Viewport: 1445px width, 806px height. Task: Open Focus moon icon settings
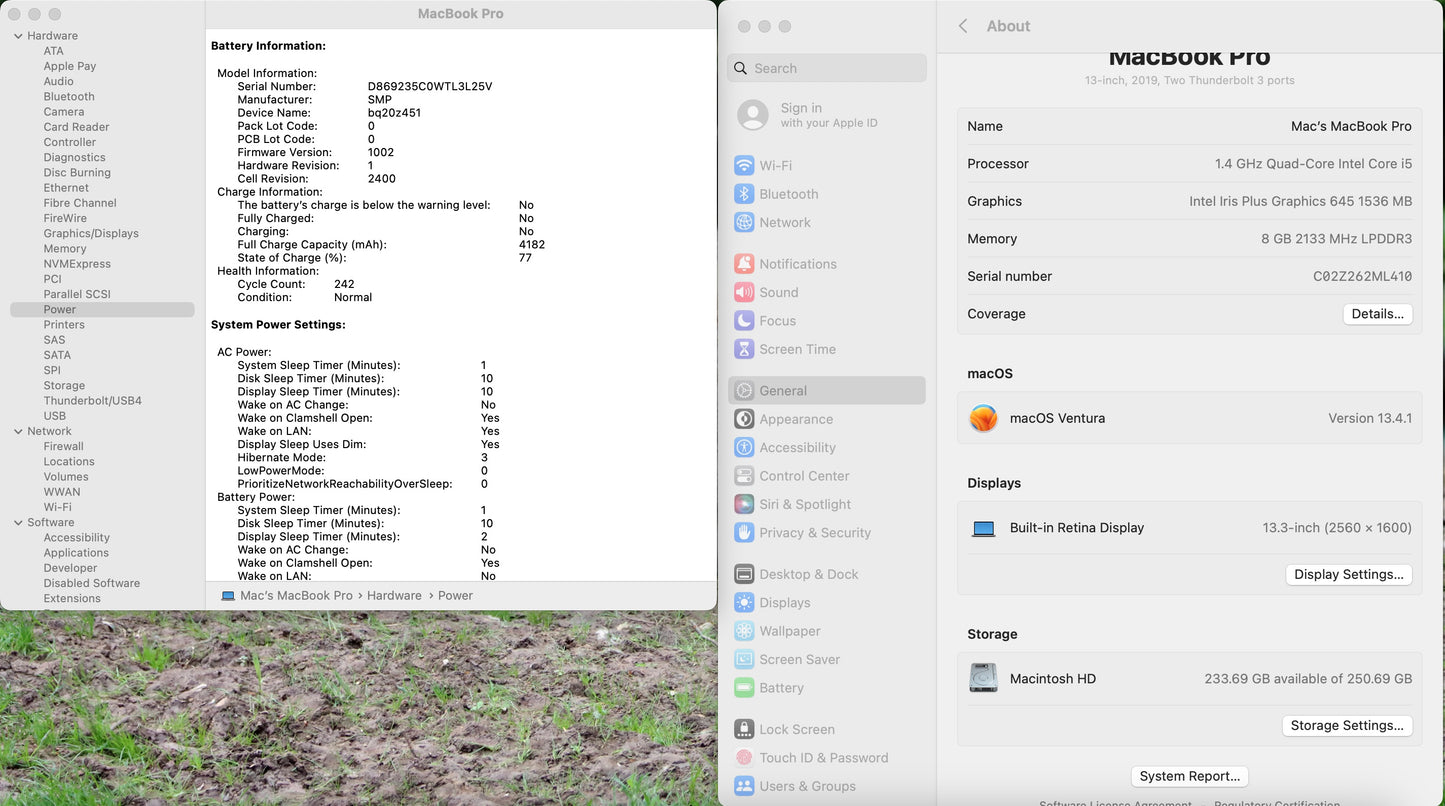[744, 321]
